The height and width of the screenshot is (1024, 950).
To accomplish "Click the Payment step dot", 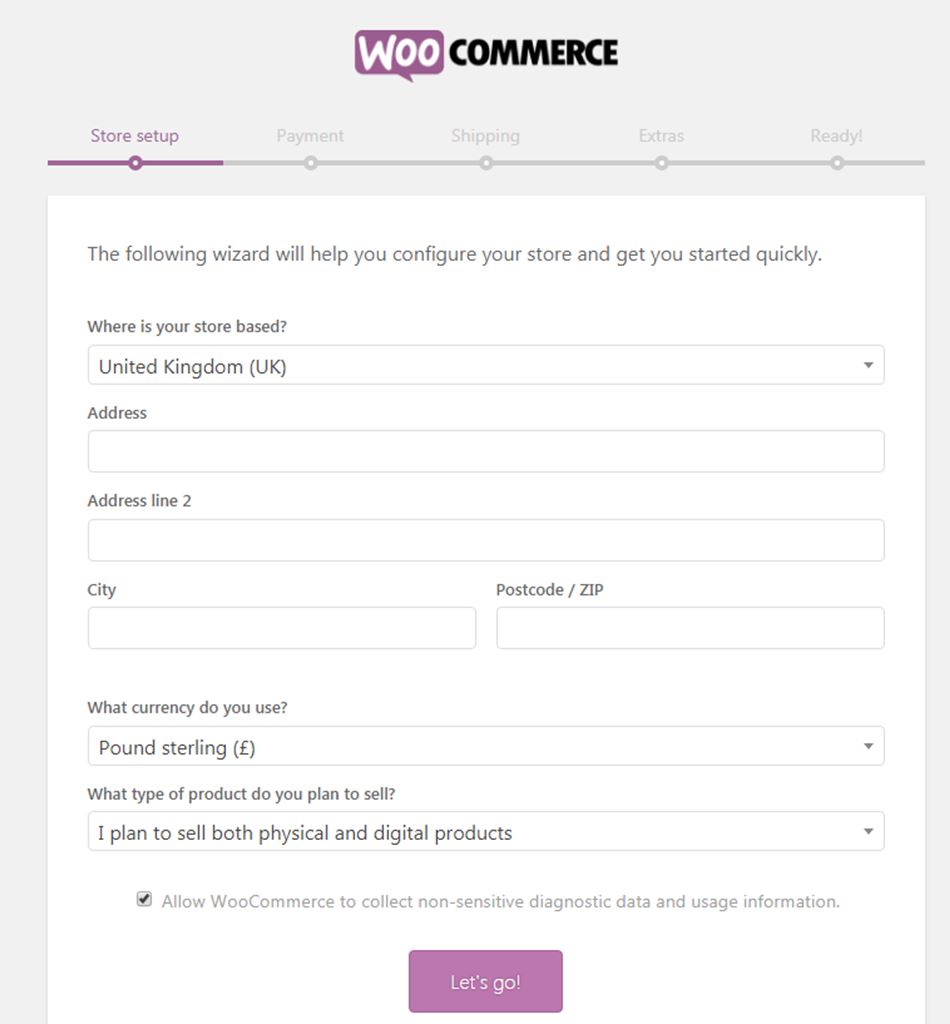I will (x=311, y=163).
